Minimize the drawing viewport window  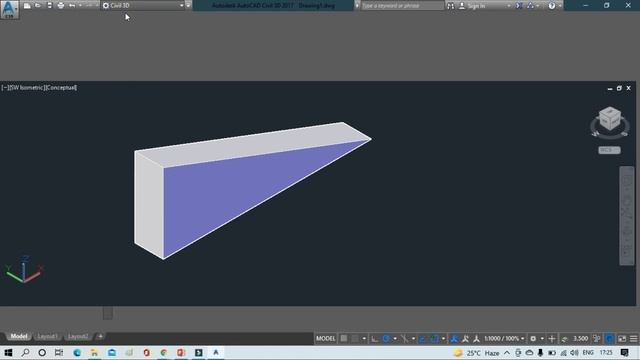coord(610,88)
